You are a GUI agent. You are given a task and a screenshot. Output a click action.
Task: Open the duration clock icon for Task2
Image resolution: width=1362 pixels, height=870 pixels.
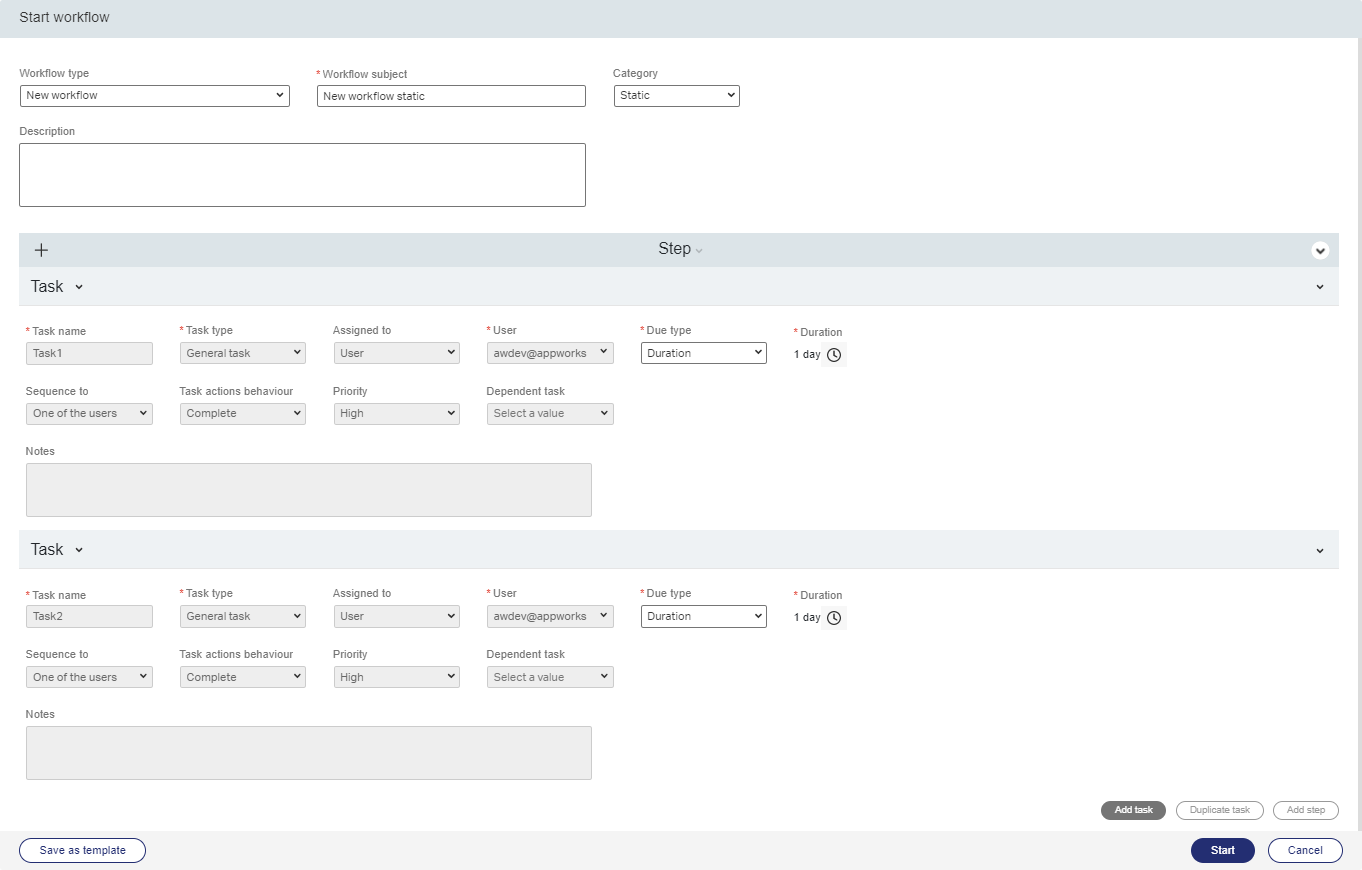tap(834, 618)
